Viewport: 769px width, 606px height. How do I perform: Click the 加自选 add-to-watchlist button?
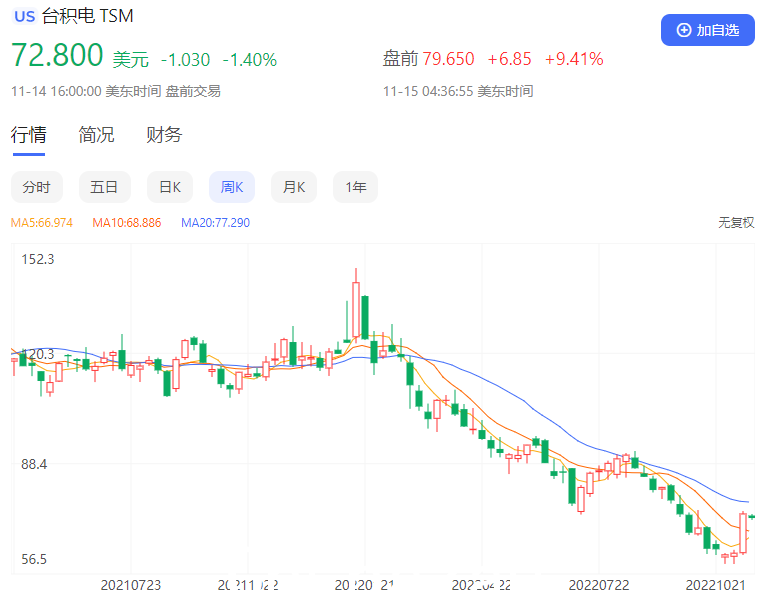click(x=707, y=30)
